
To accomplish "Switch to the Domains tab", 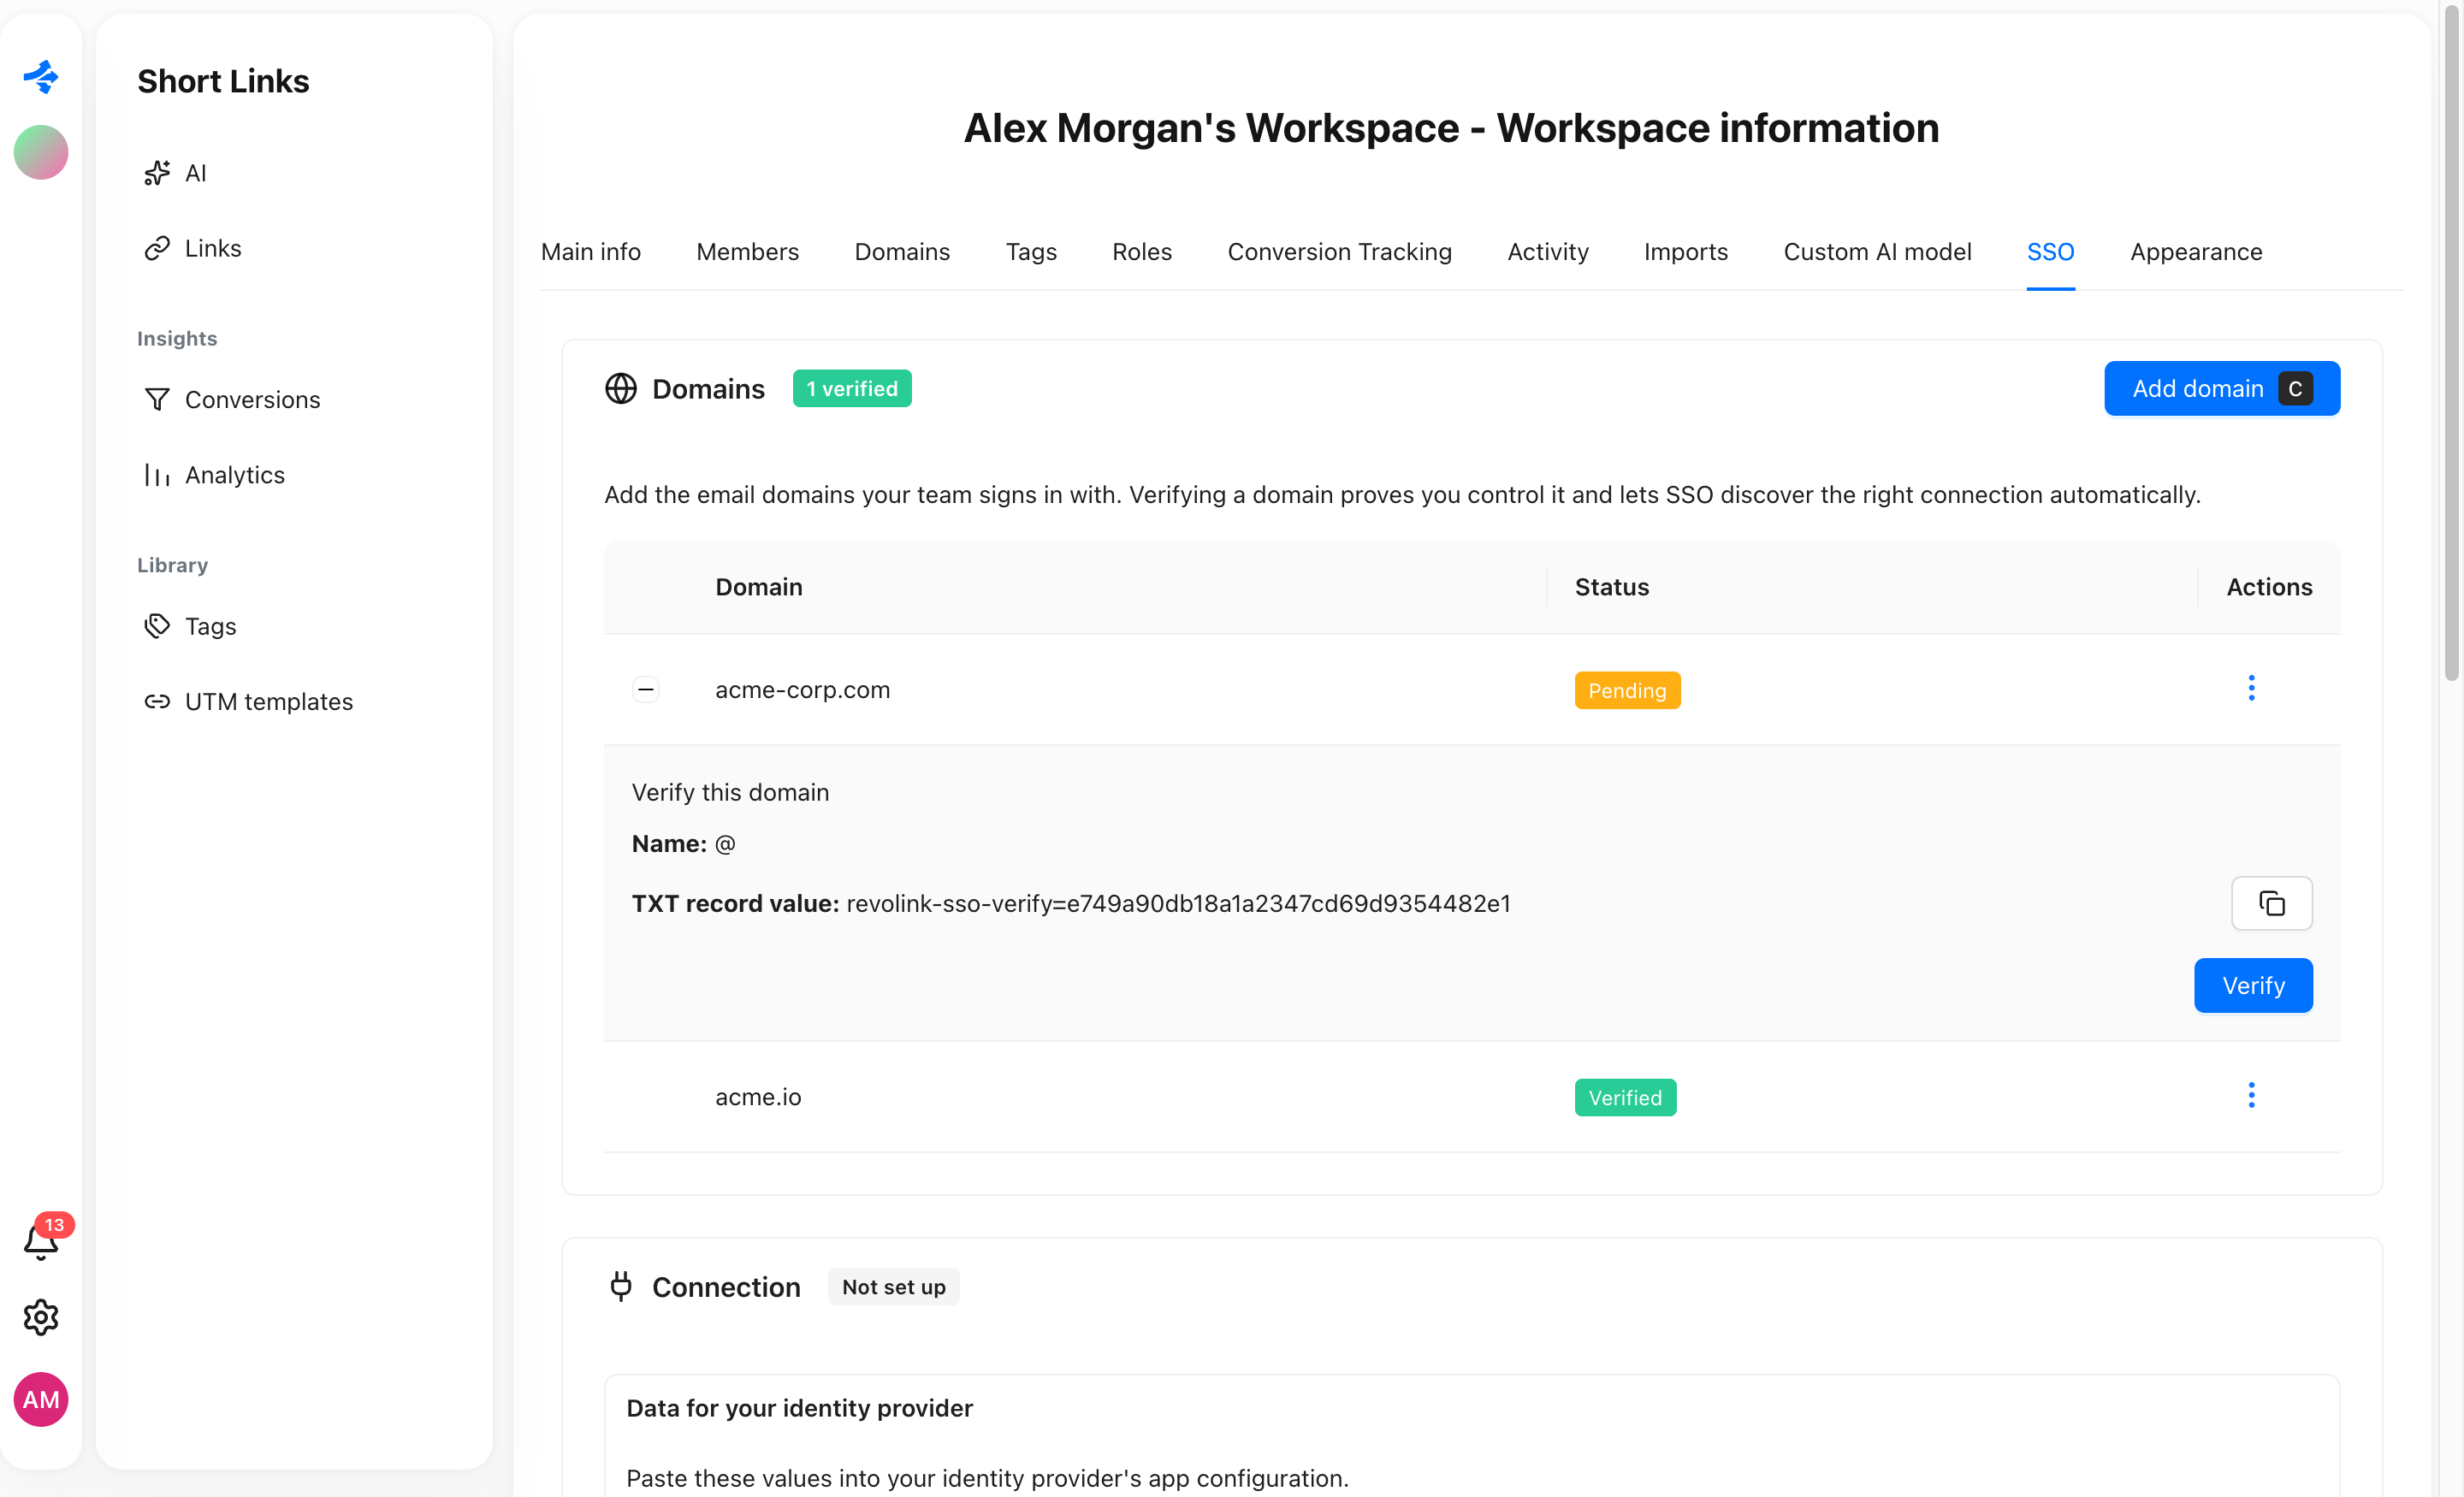I will [902, 252].
